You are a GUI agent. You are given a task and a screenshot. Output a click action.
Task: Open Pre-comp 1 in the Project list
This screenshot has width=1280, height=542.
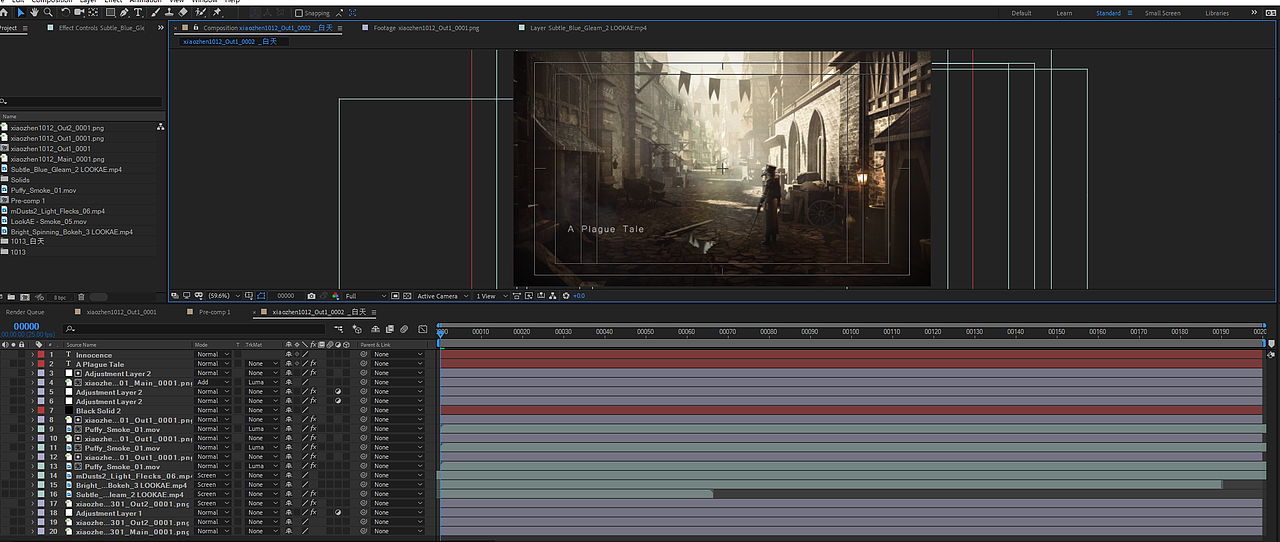[x=28, y=200]
